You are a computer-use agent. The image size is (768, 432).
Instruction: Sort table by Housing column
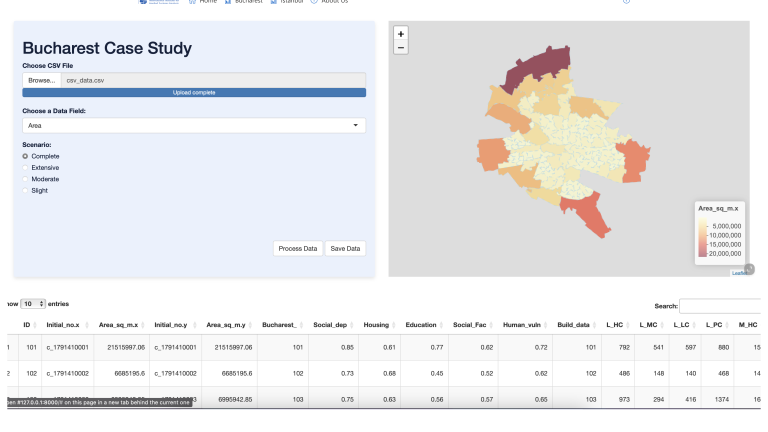[x=379, y=325]
